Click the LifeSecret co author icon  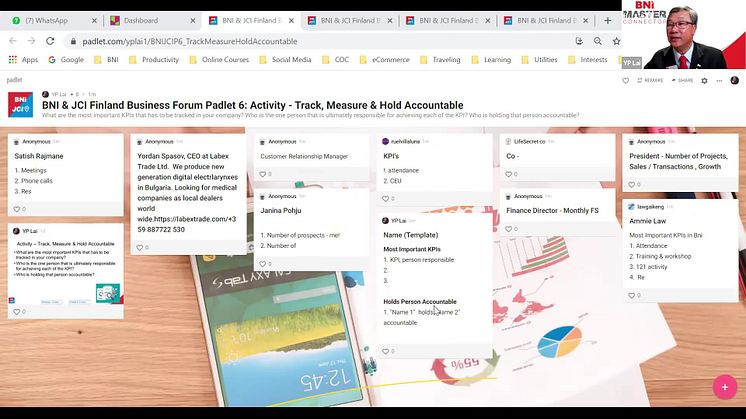tap(508, 141)
